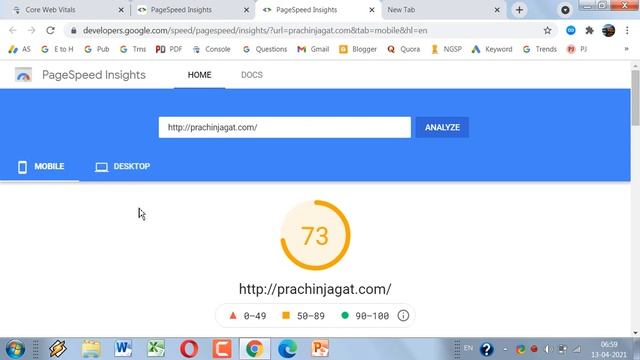
Task: Open the NGSP bookmark
Action: (x=447, y=49)
